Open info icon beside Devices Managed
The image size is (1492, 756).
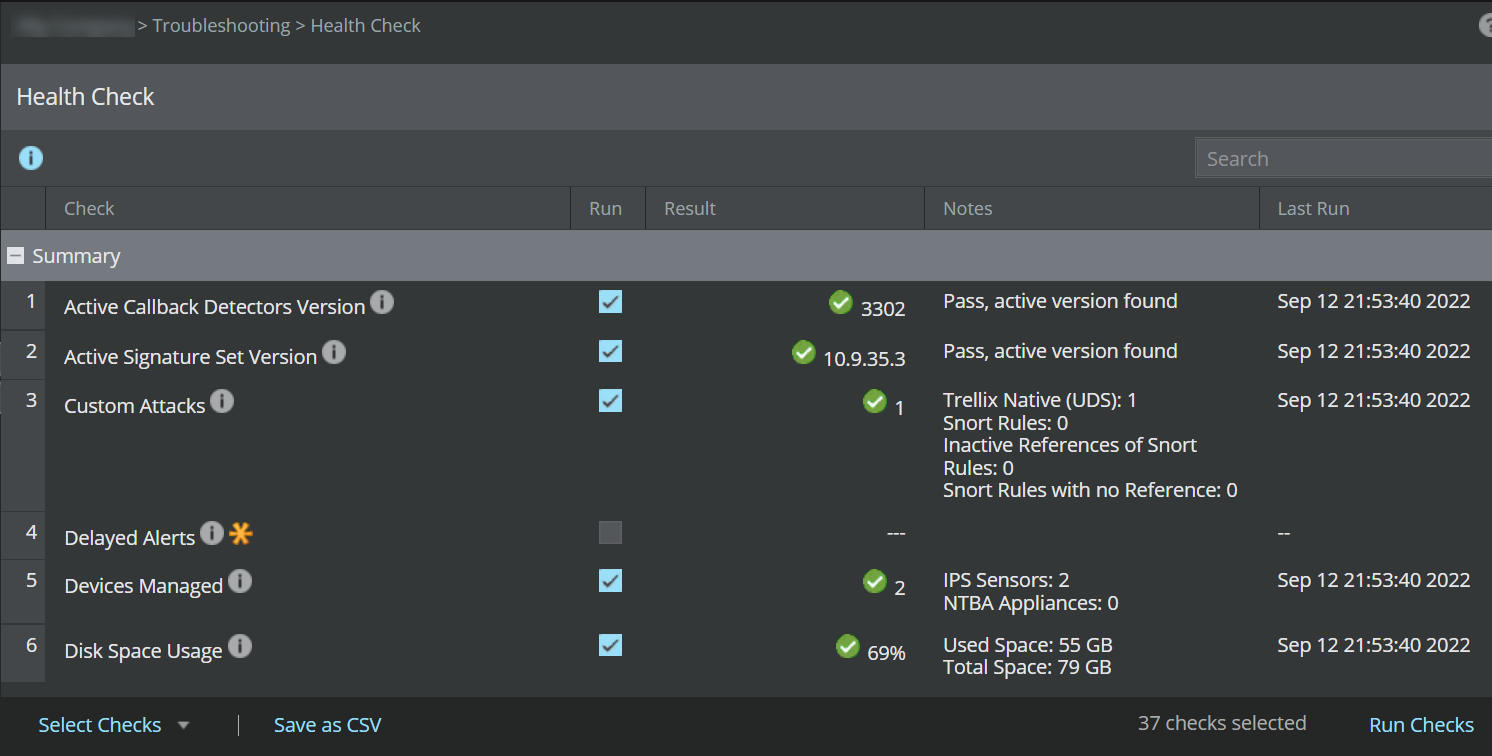240,581
